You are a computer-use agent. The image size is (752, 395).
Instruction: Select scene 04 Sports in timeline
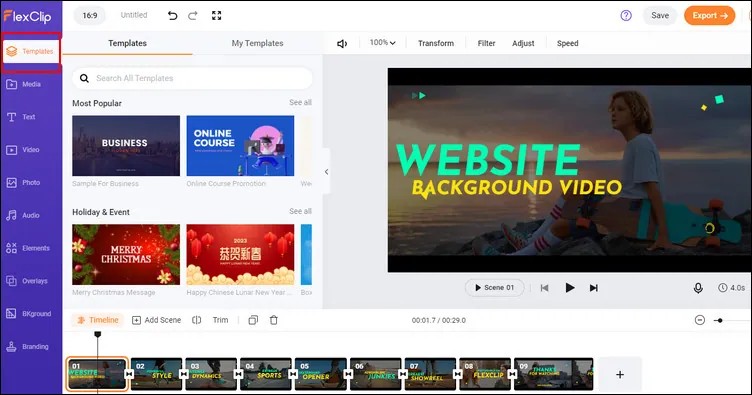tap(266, 374)
